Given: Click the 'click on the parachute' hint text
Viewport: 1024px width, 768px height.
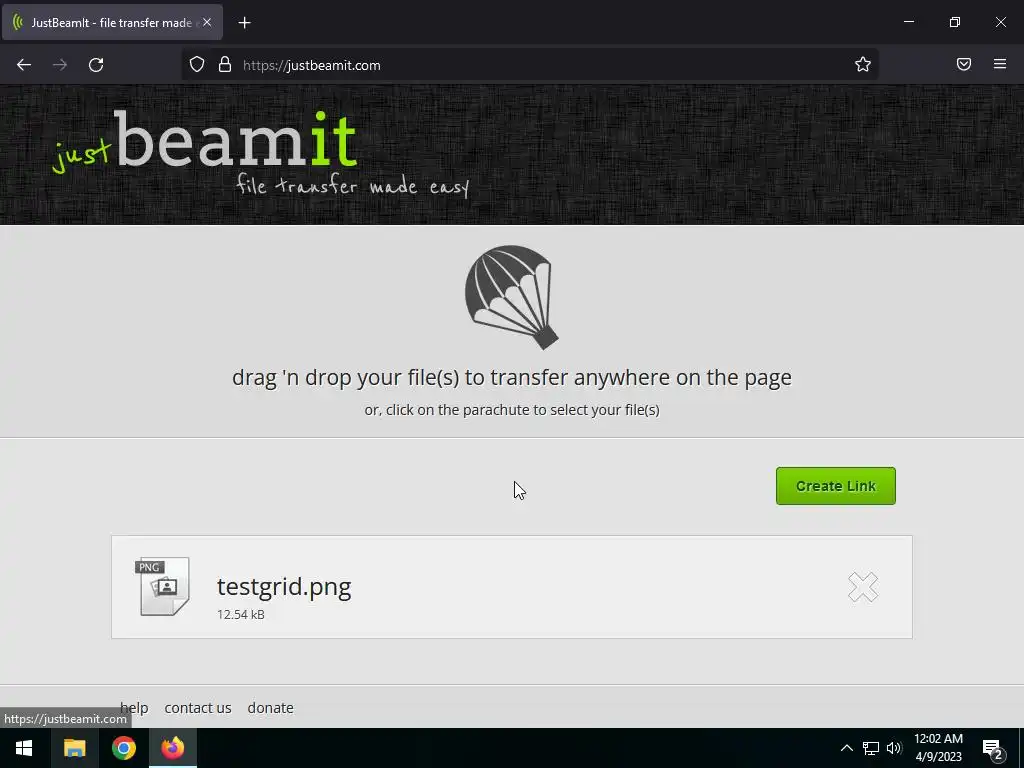Looking at the screenshot, I should click(x=511, y=410).
